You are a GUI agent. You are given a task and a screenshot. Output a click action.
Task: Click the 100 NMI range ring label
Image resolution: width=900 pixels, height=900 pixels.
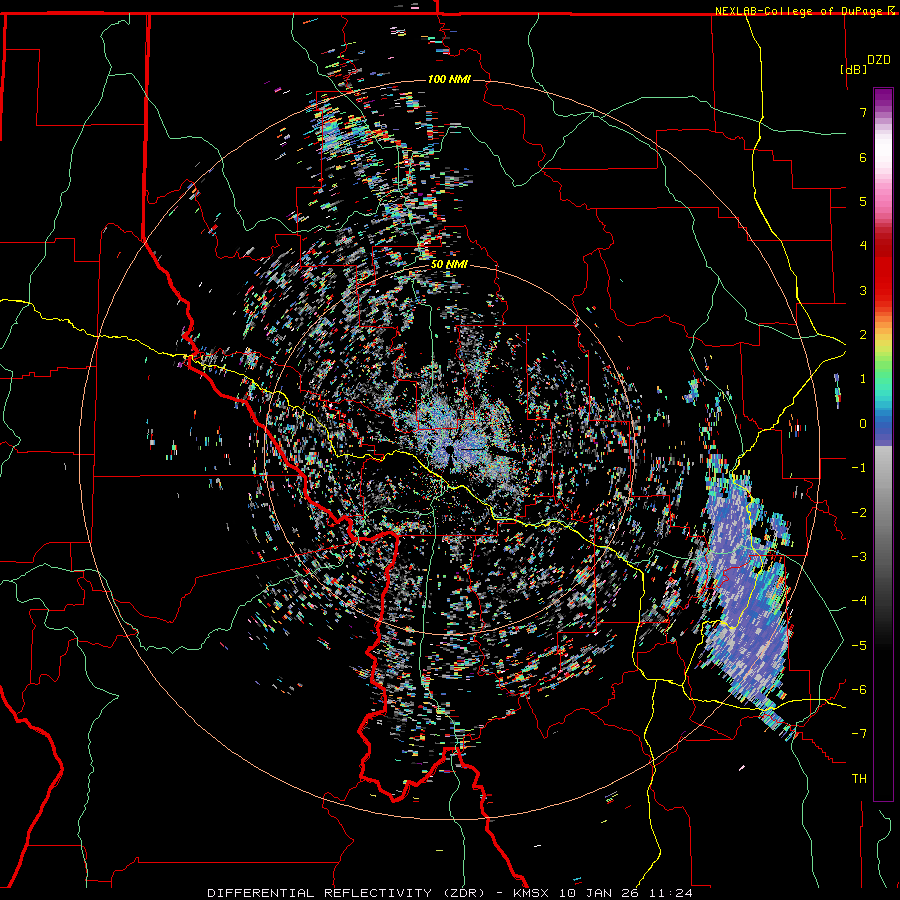pyautogui.click(x=449, y=79)
